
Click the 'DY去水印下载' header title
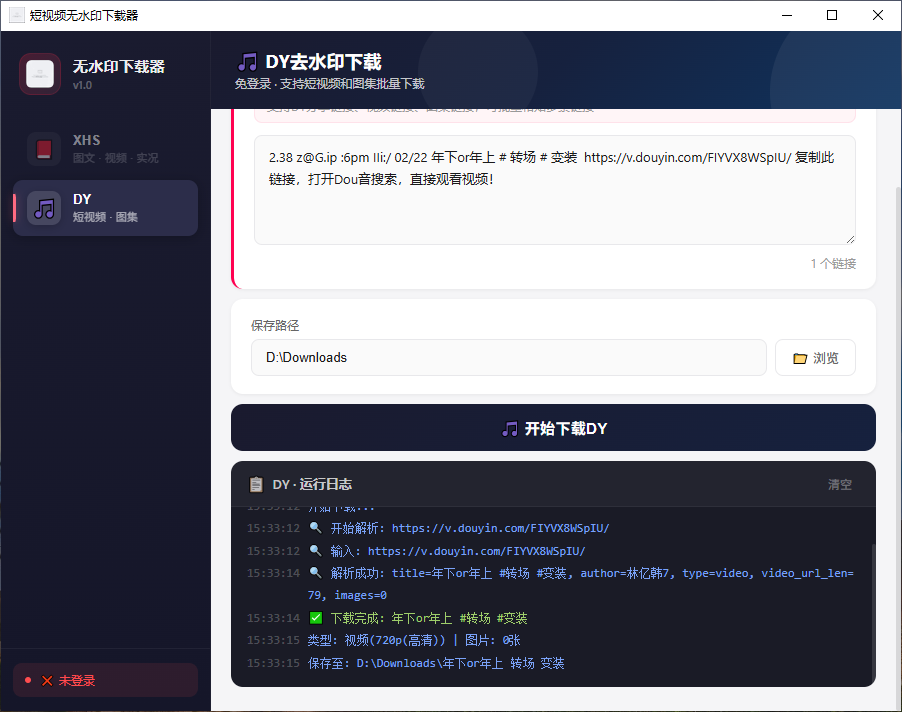coord(323,62)
